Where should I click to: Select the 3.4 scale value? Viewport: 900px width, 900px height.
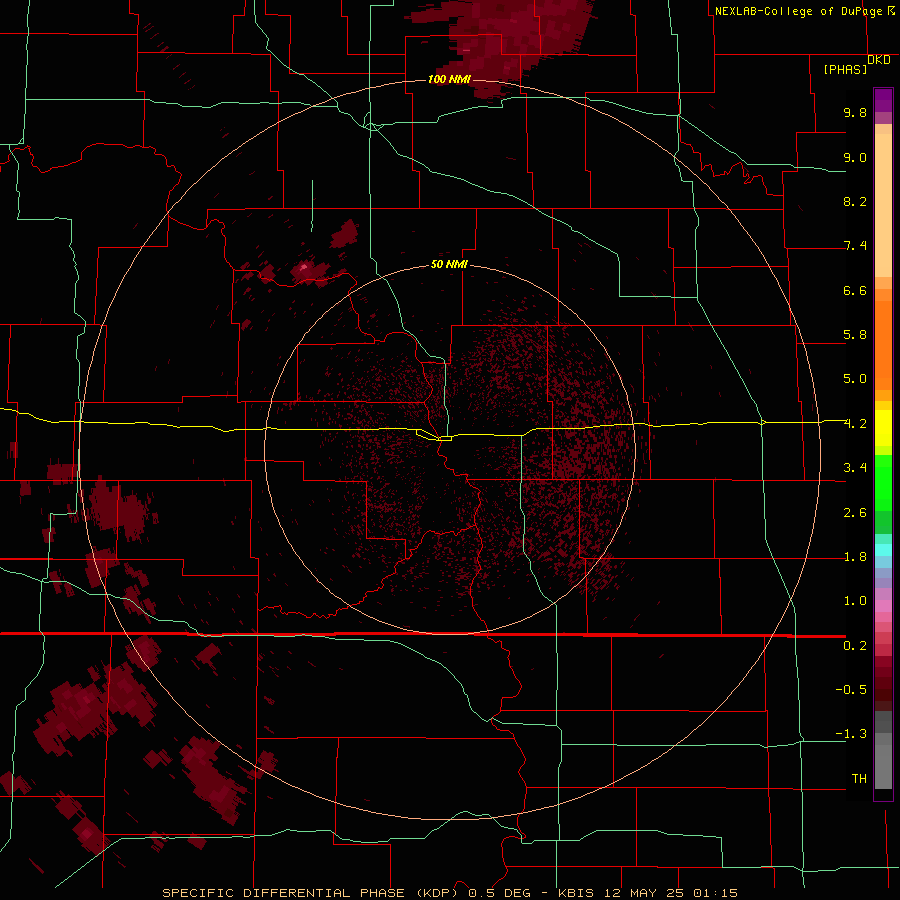coord(855,468)
